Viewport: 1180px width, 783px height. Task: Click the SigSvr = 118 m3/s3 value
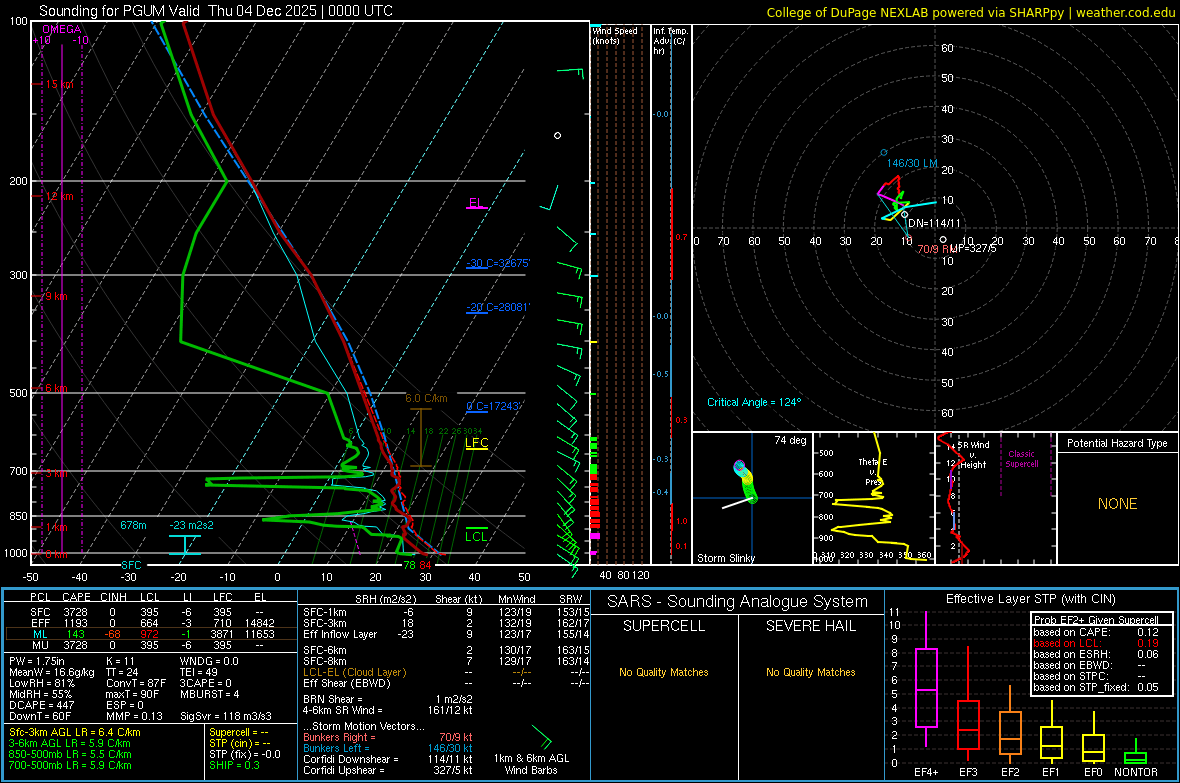point(226,716)
